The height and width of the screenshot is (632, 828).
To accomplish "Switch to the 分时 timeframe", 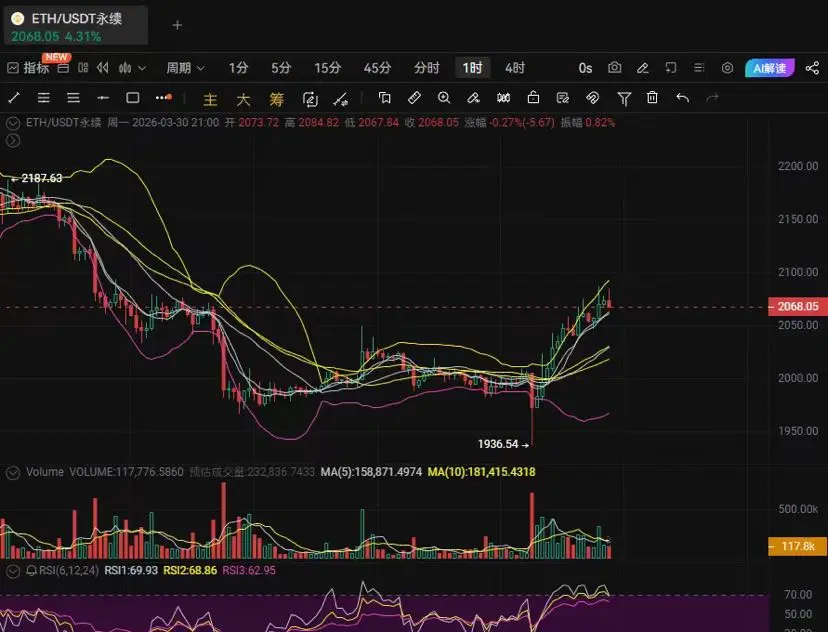I will coord(427,68).
